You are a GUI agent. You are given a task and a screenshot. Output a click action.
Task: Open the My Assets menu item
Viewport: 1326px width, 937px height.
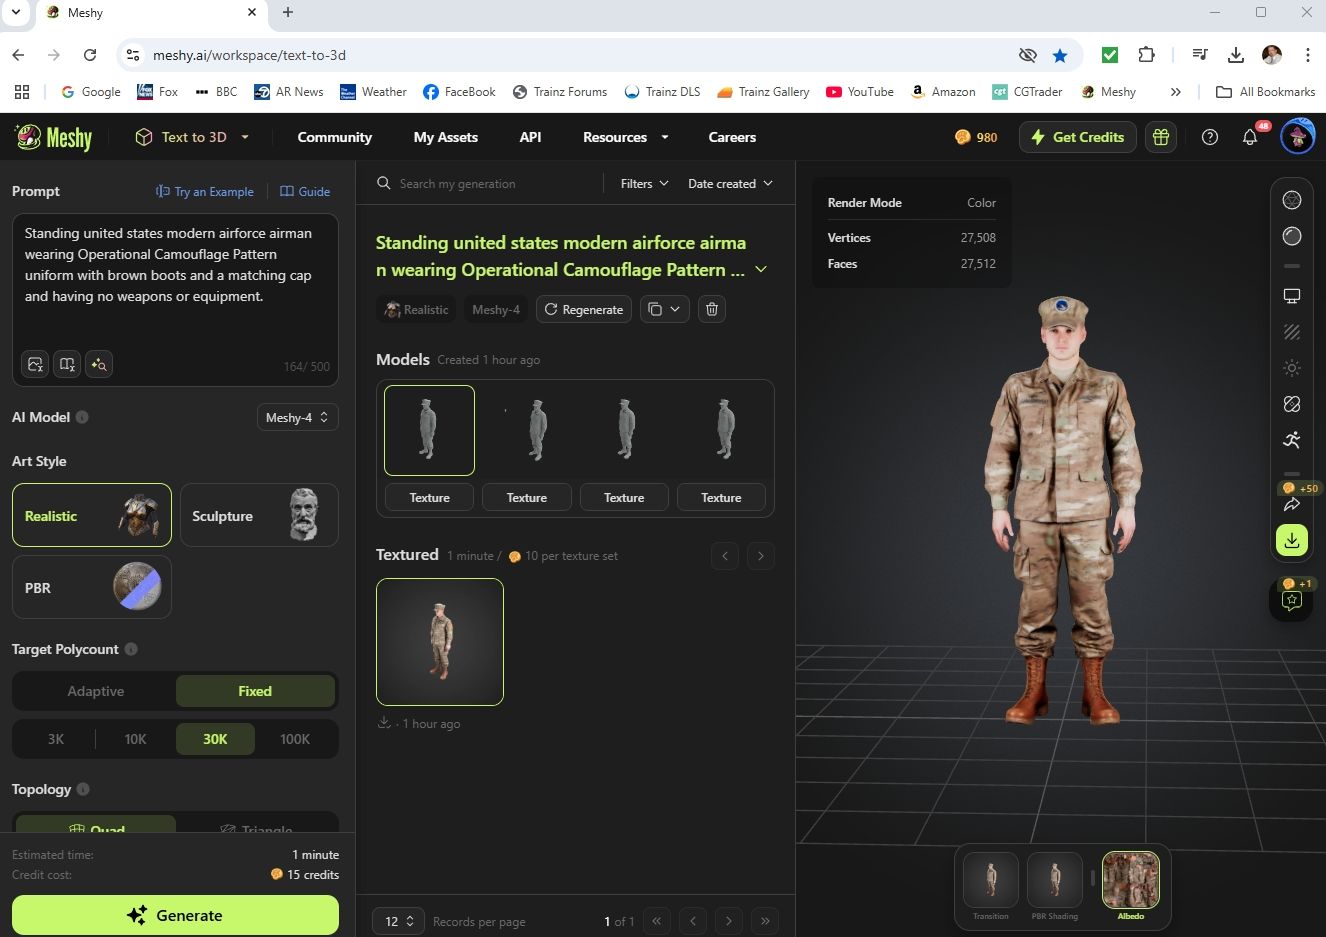(445, 137)
